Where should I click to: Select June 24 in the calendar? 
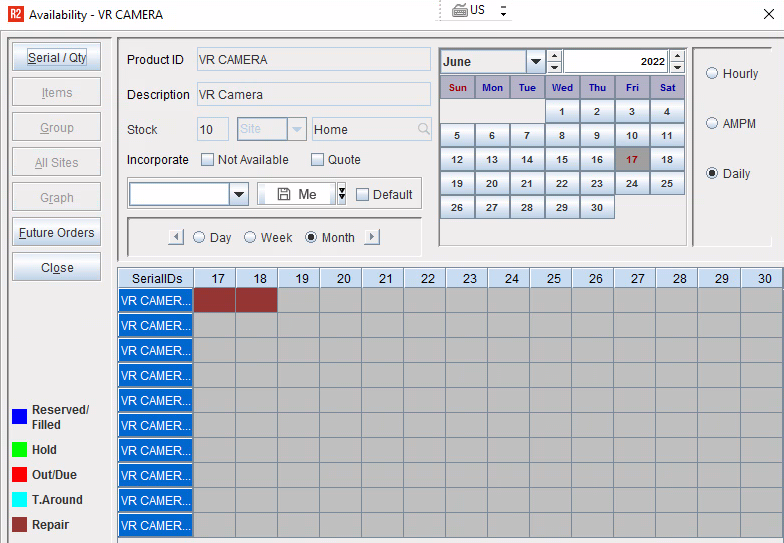click(x=632, y=184)
